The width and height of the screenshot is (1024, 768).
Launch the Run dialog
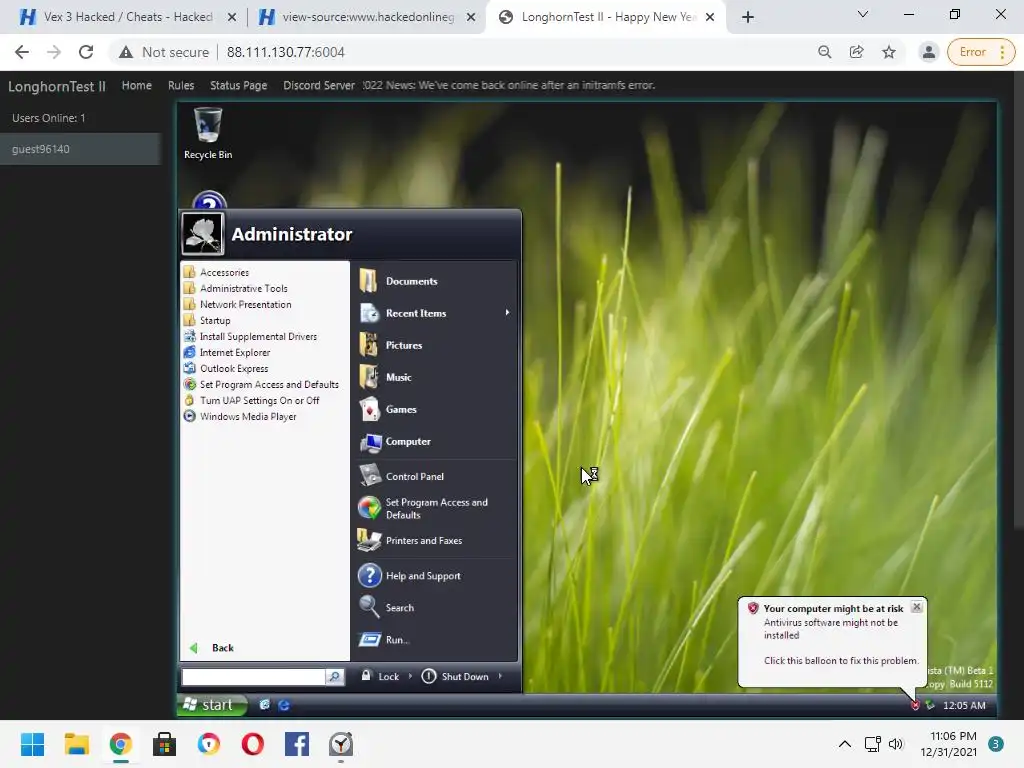click(397, 639)
